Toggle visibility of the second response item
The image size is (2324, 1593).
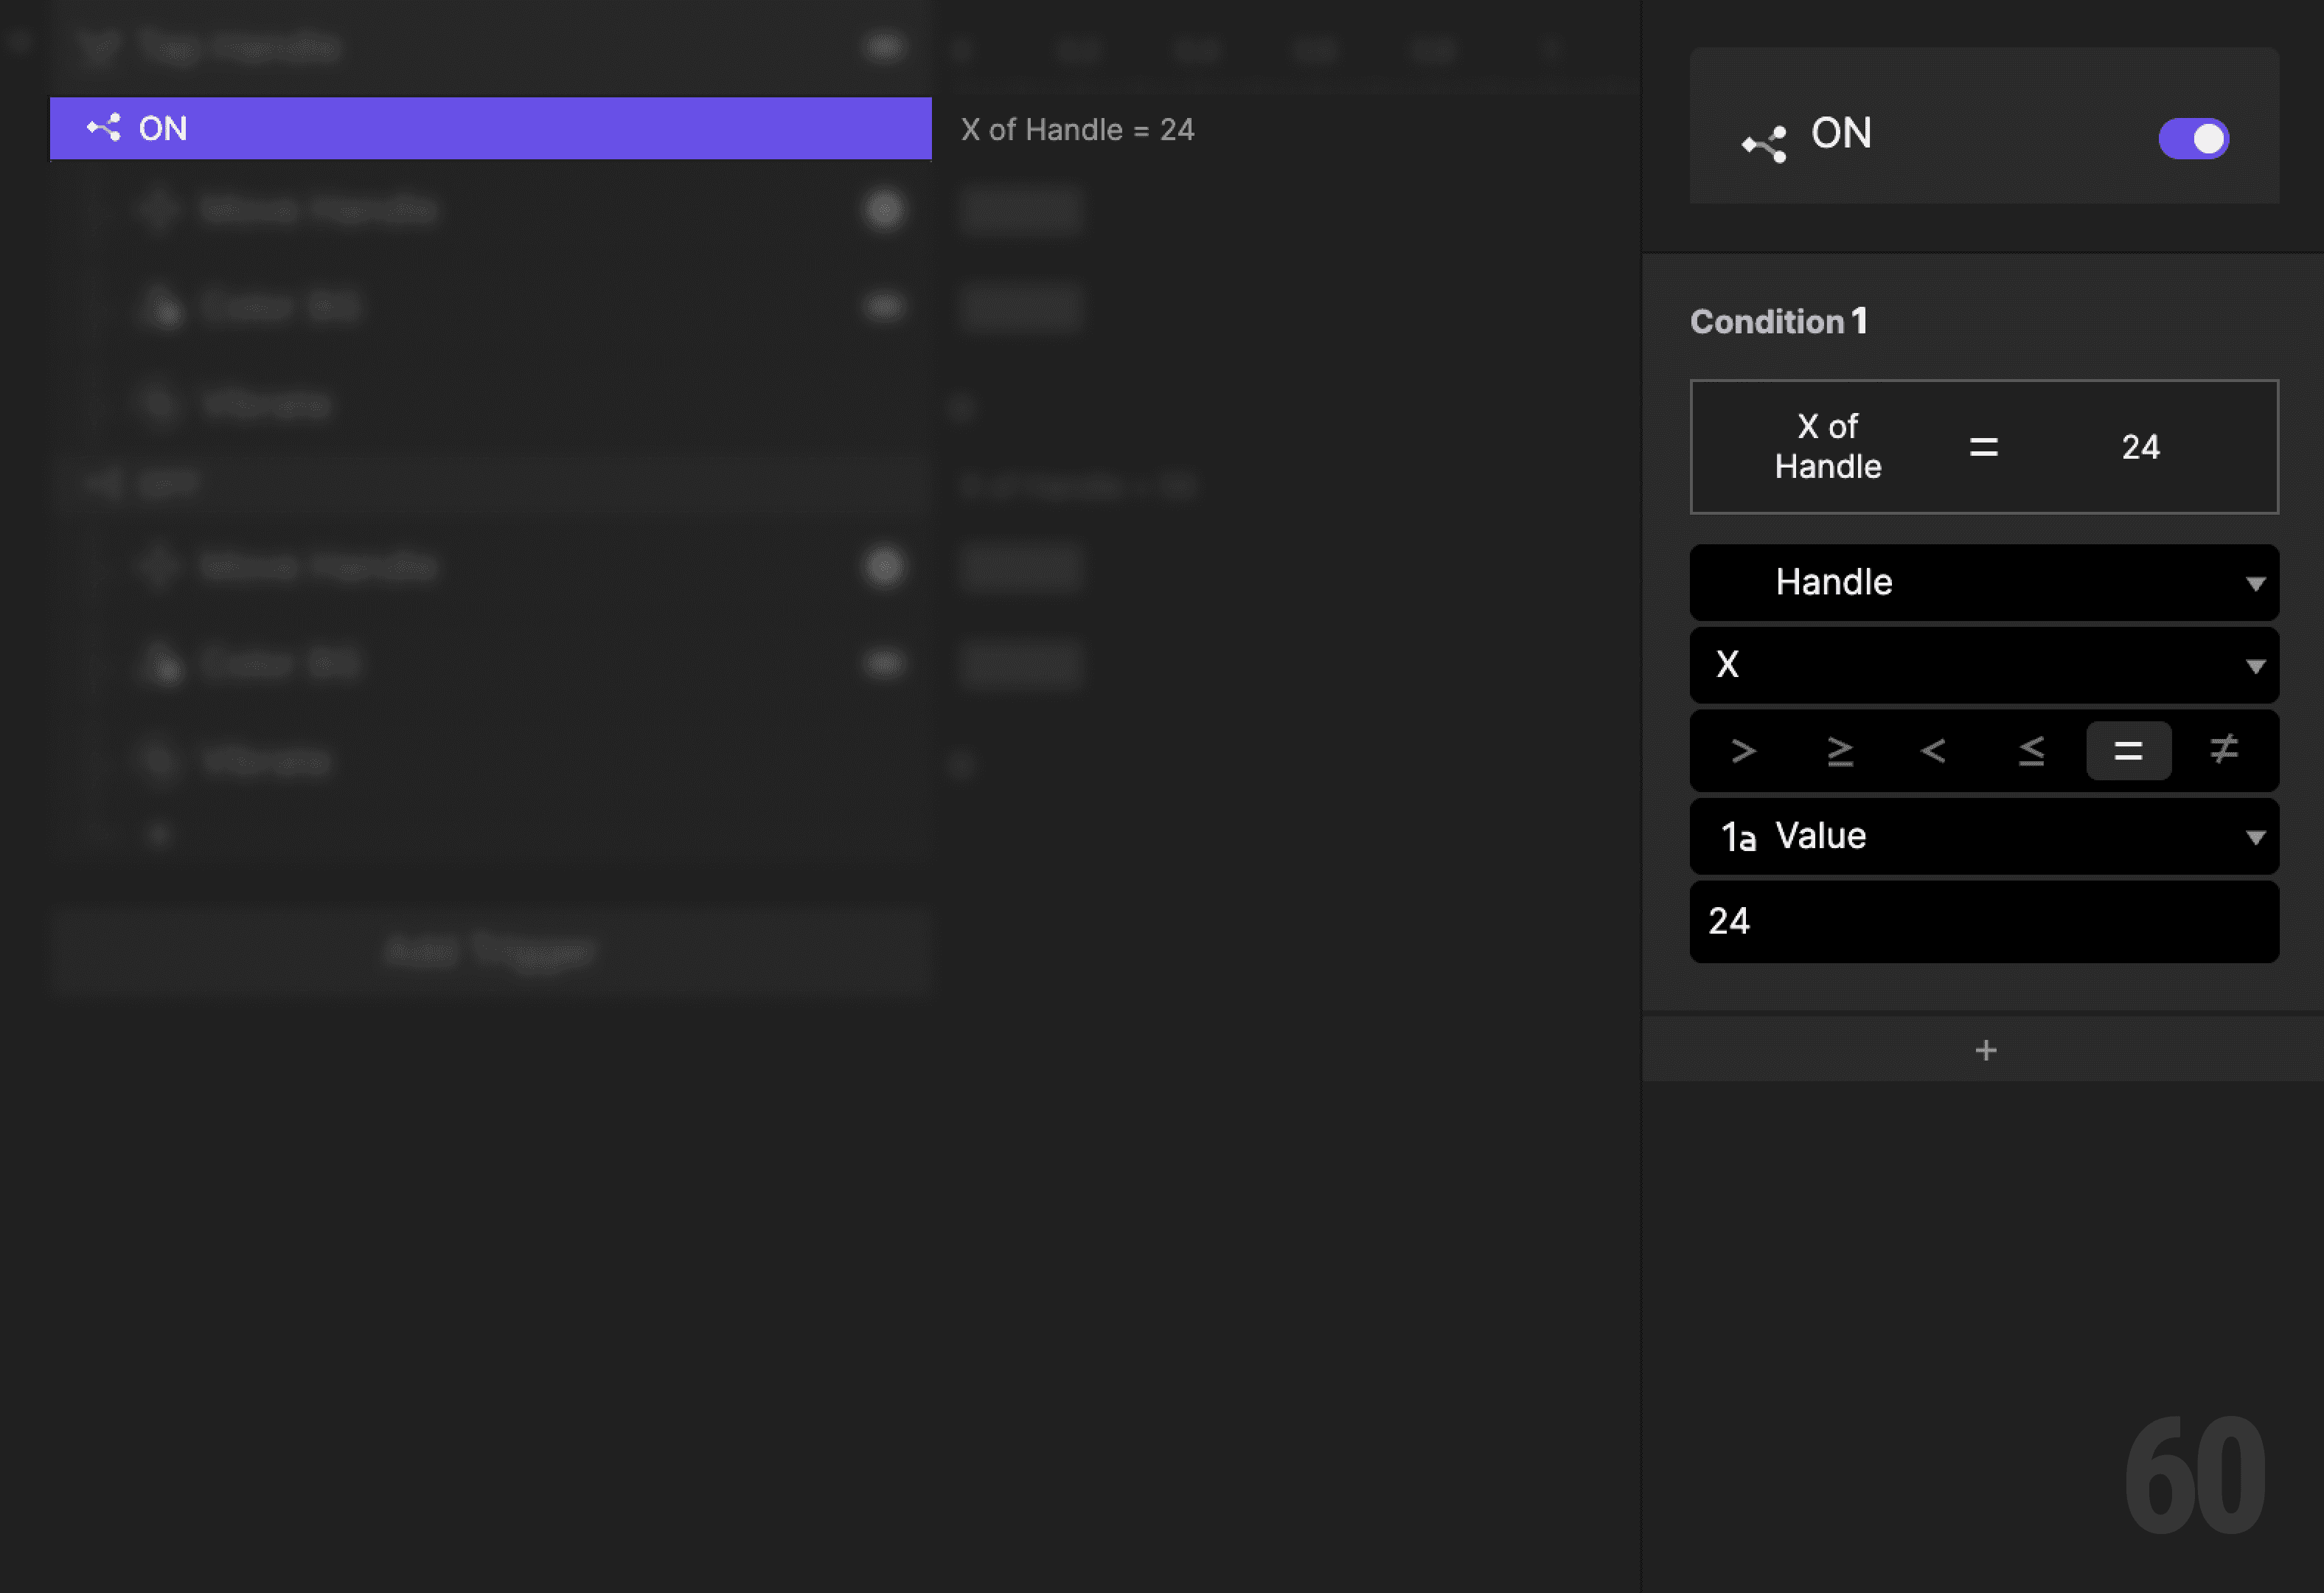(884, 305)
